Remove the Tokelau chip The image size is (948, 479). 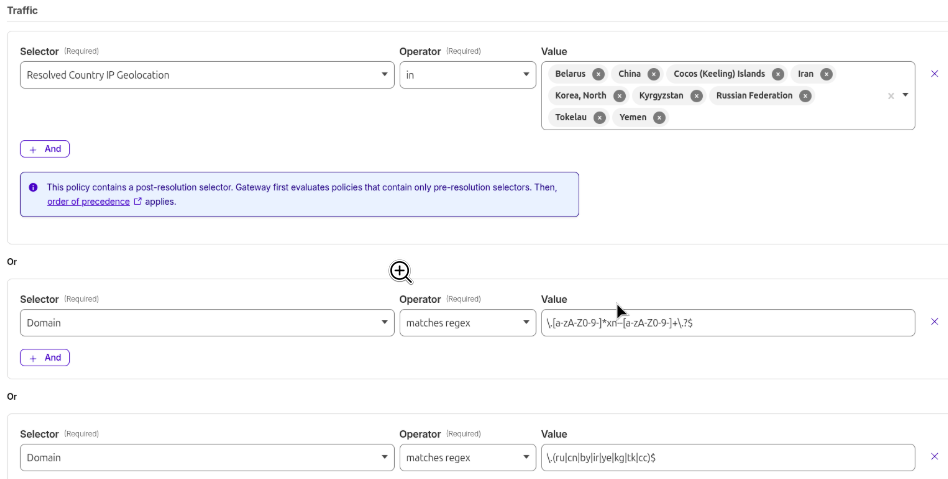pos(599,117)
